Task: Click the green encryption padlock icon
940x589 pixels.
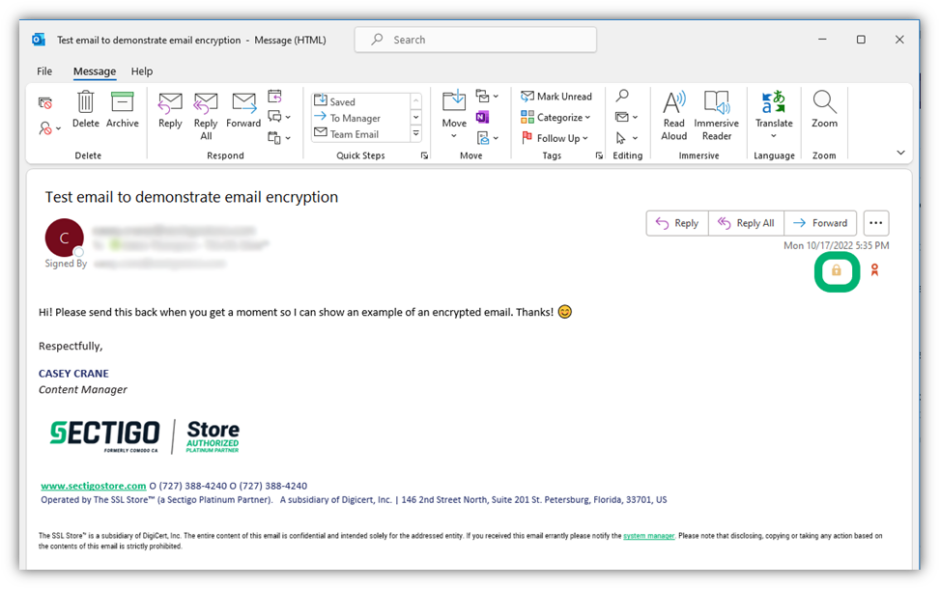Action: pos(836,270)
